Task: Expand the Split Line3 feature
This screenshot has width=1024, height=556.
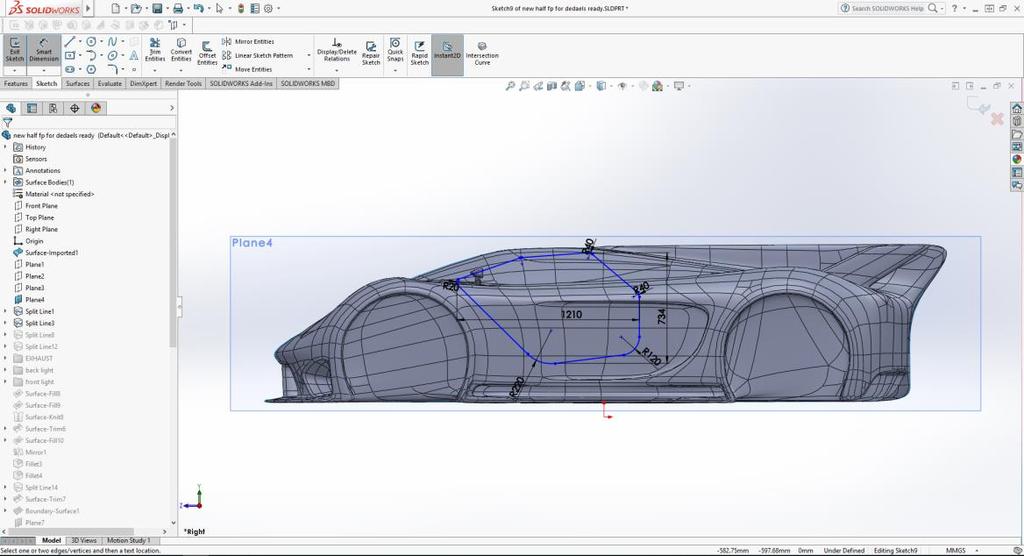Action: click(x=6, y=323)
